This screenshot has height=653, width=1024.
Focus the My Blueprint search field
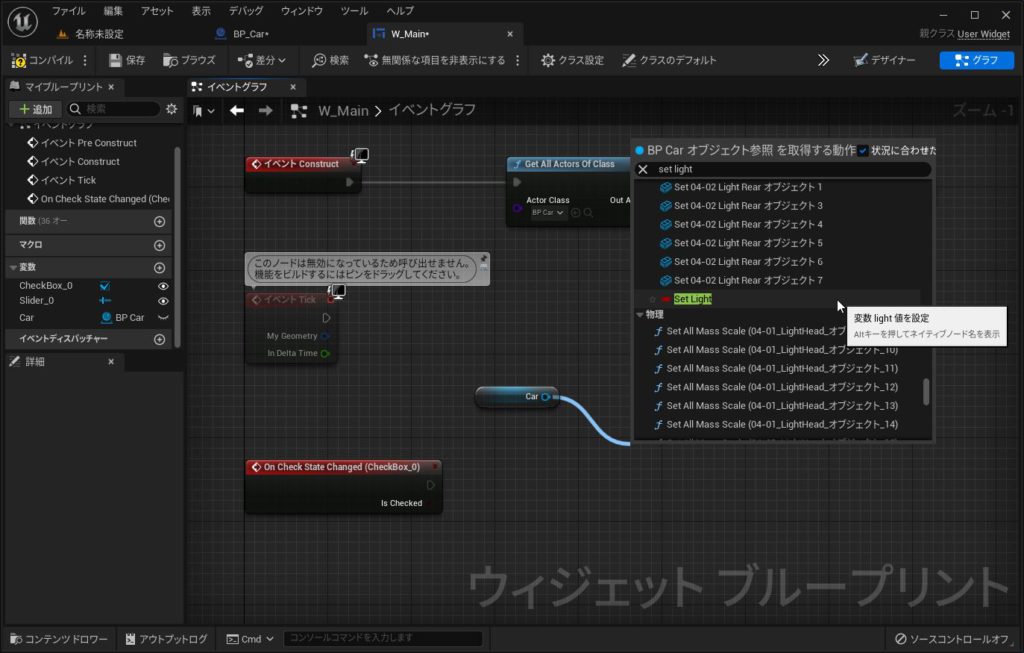click(x=114, y=109)
